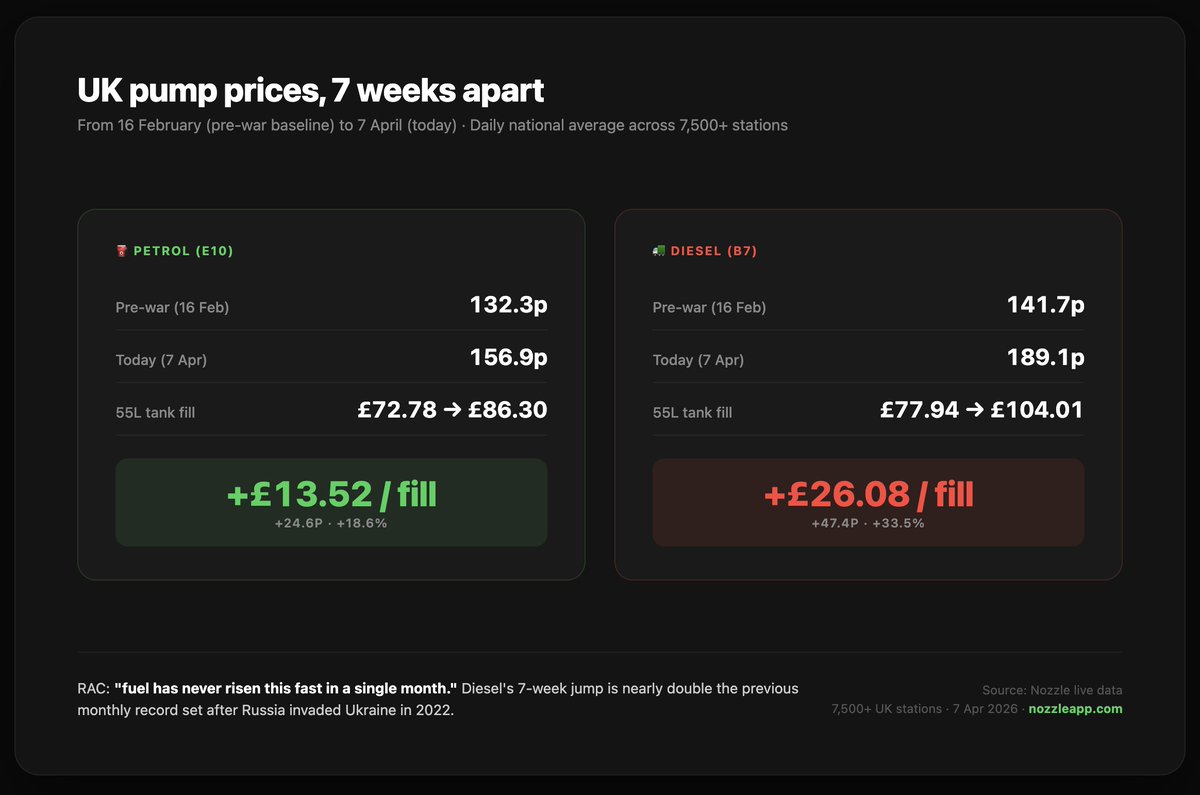Click the red petrol pump icon
Viewport: 1200px width, 795px height.
pyautogui.click(x=121, y=251)
